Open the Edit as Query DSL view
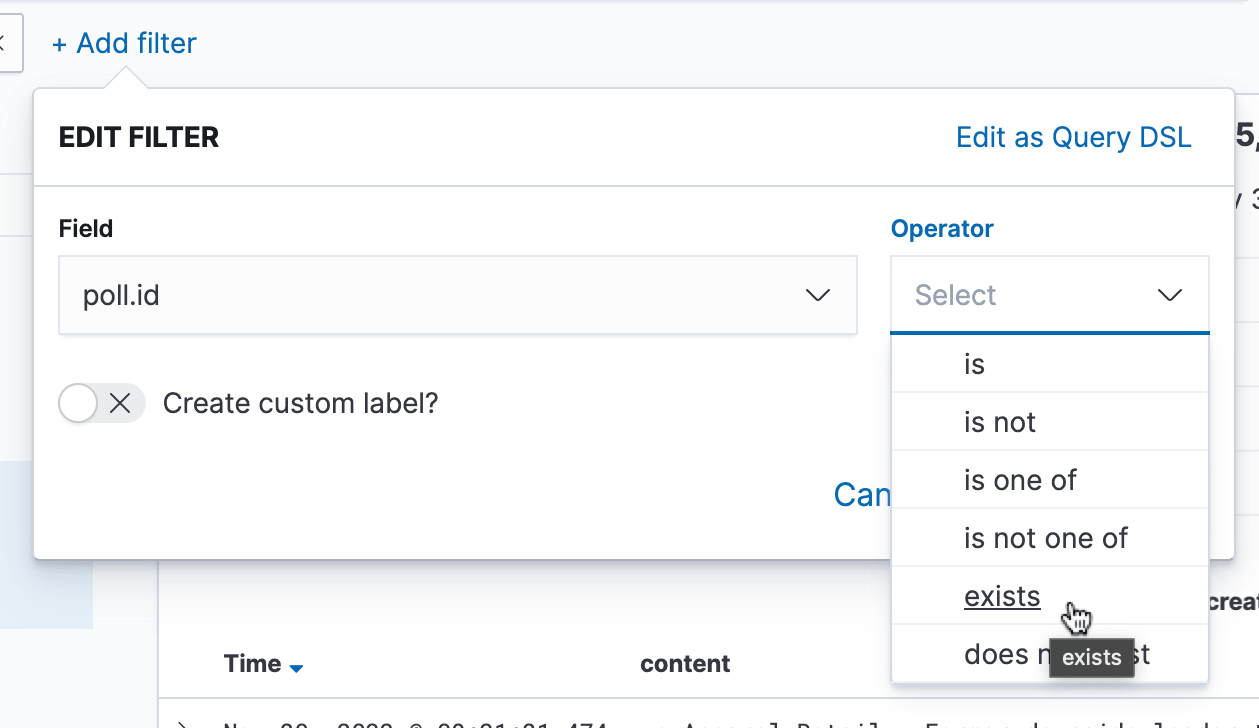 1073,137
